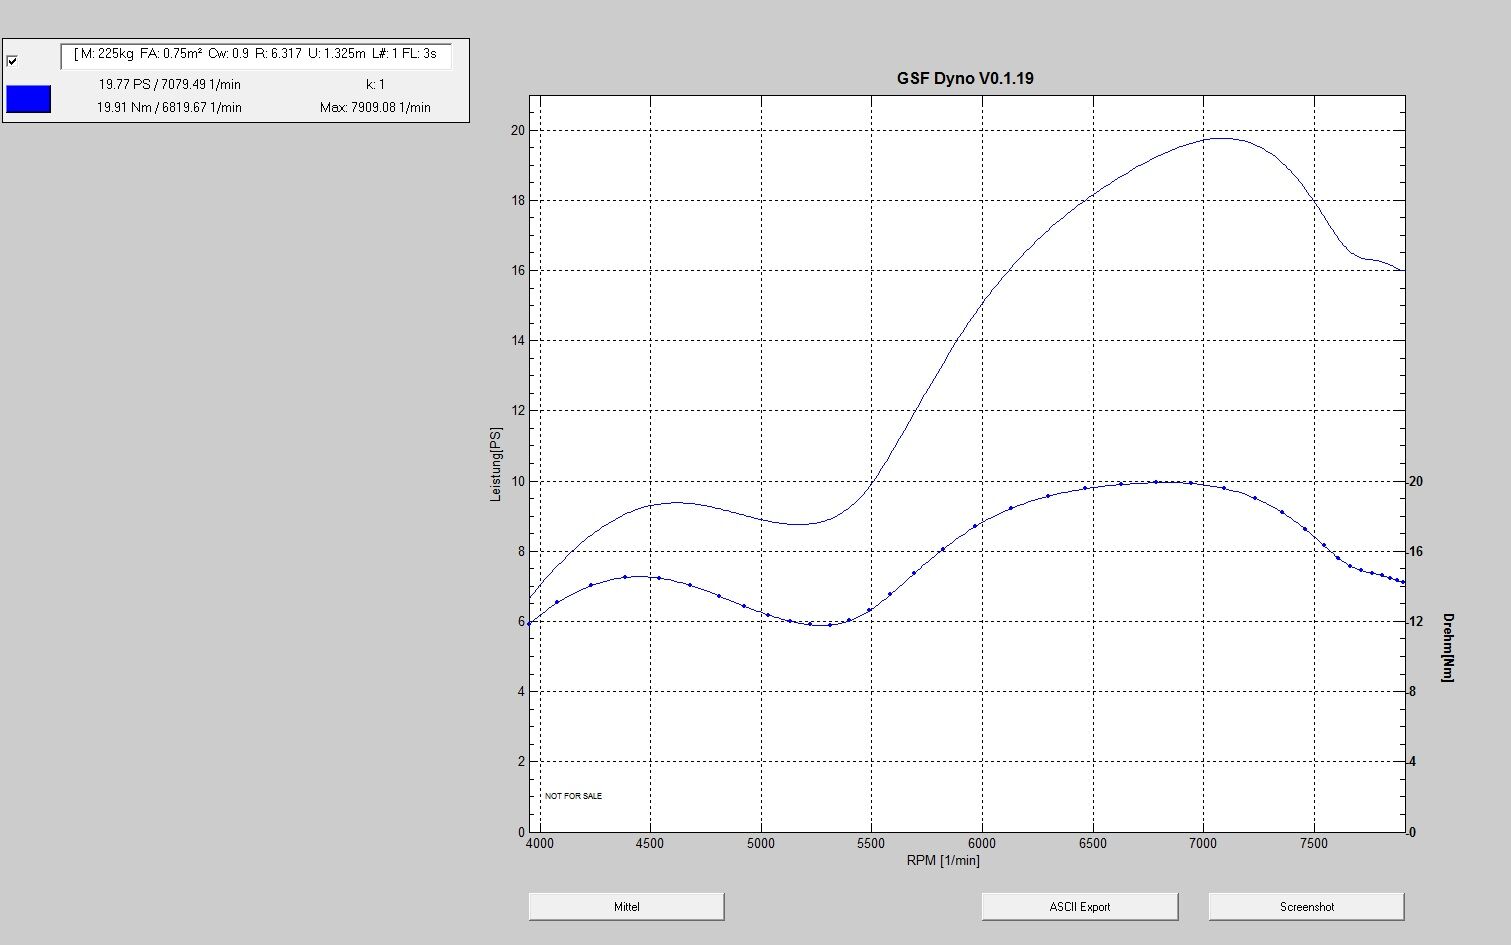The width and height of the screenshot is (1511, 945).
Task: Click the Leistung[PS] left axis label
Action: coord(495,464)
